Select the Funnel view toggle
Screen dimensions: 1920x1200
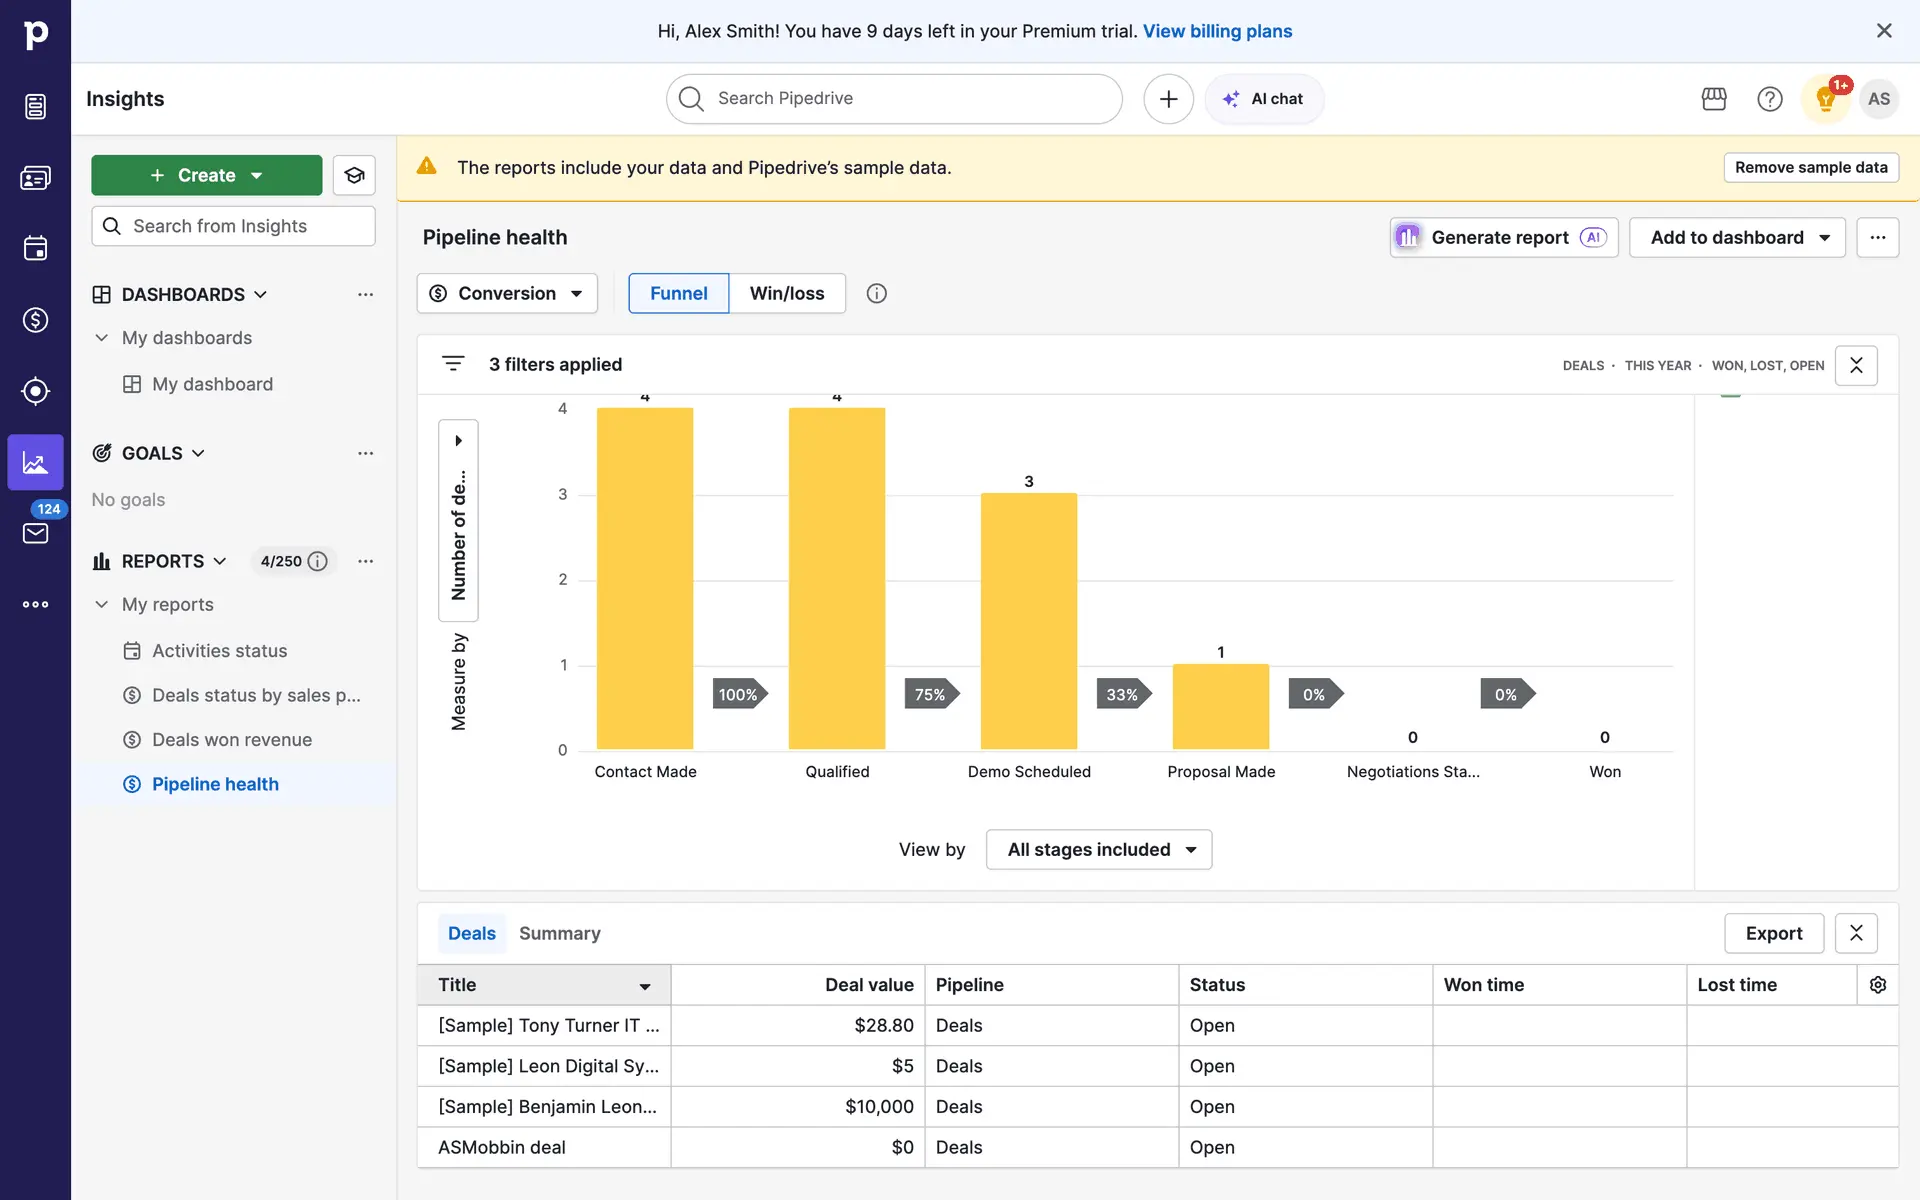pyautogui.click(x=678, y=293)
